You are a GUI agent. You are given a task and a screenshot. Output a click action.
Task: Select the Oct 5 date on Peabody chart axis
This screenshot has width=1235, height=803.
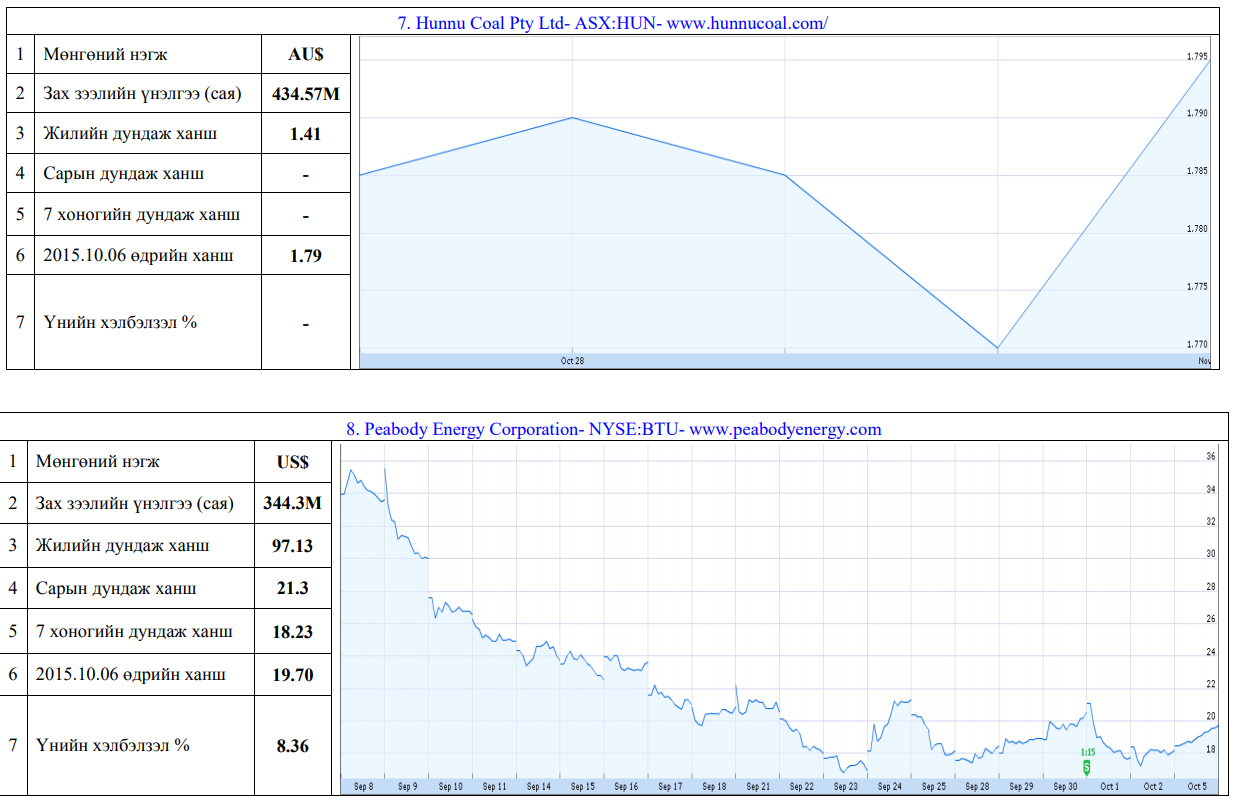pos(1197,787)
